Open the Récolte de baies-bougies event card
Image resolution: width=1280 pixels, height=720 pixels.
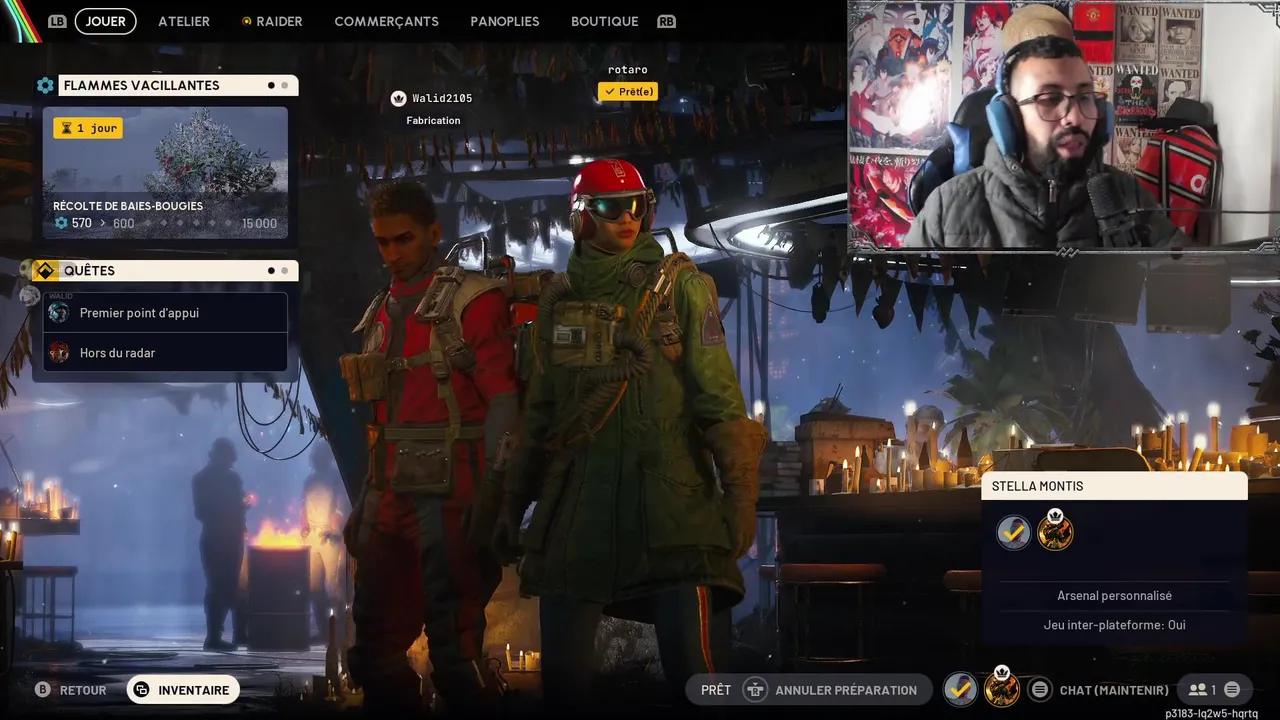pos(165,172)
